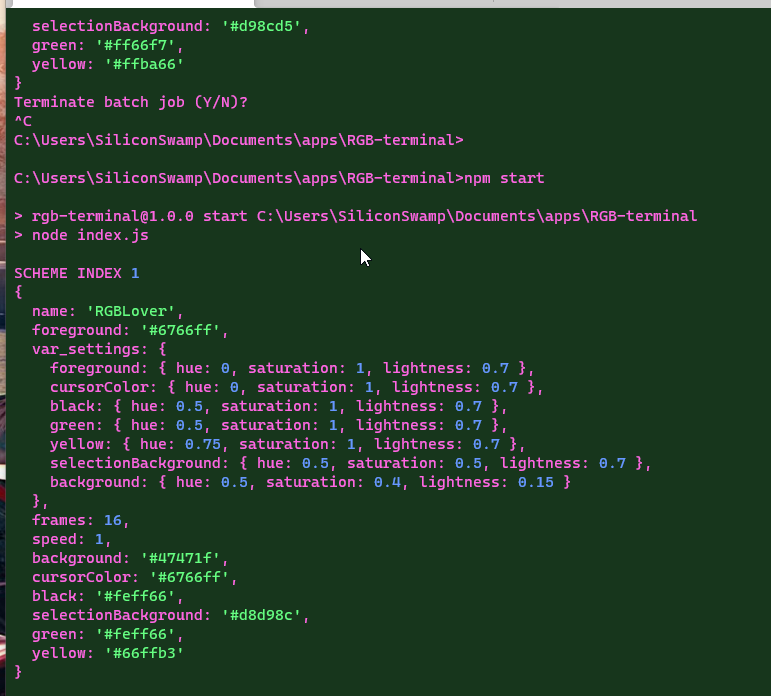Click the 'name' key

[x=50, y=311]
